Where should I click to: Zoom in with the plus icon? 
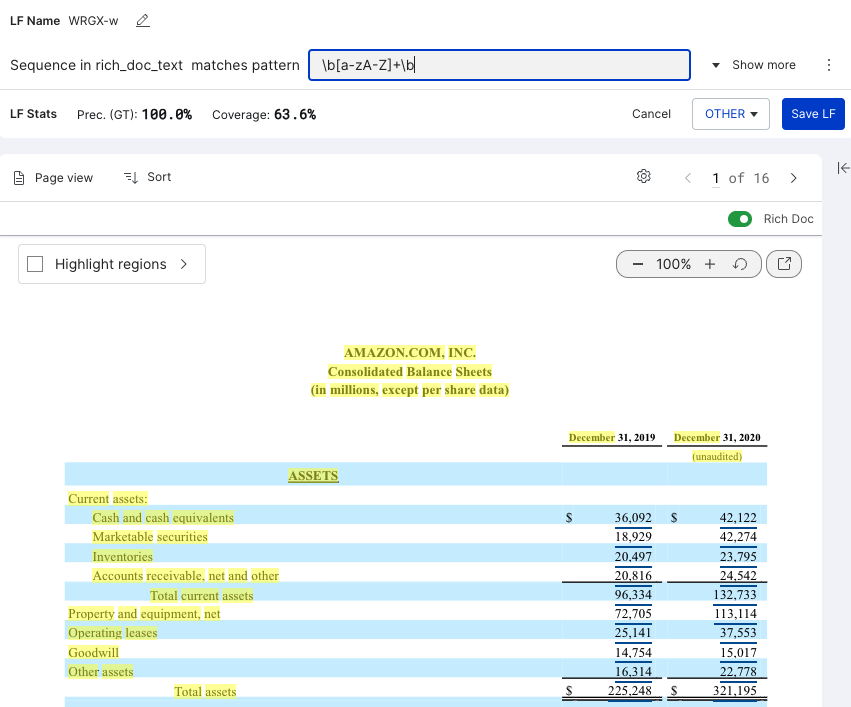pos(710,264)
